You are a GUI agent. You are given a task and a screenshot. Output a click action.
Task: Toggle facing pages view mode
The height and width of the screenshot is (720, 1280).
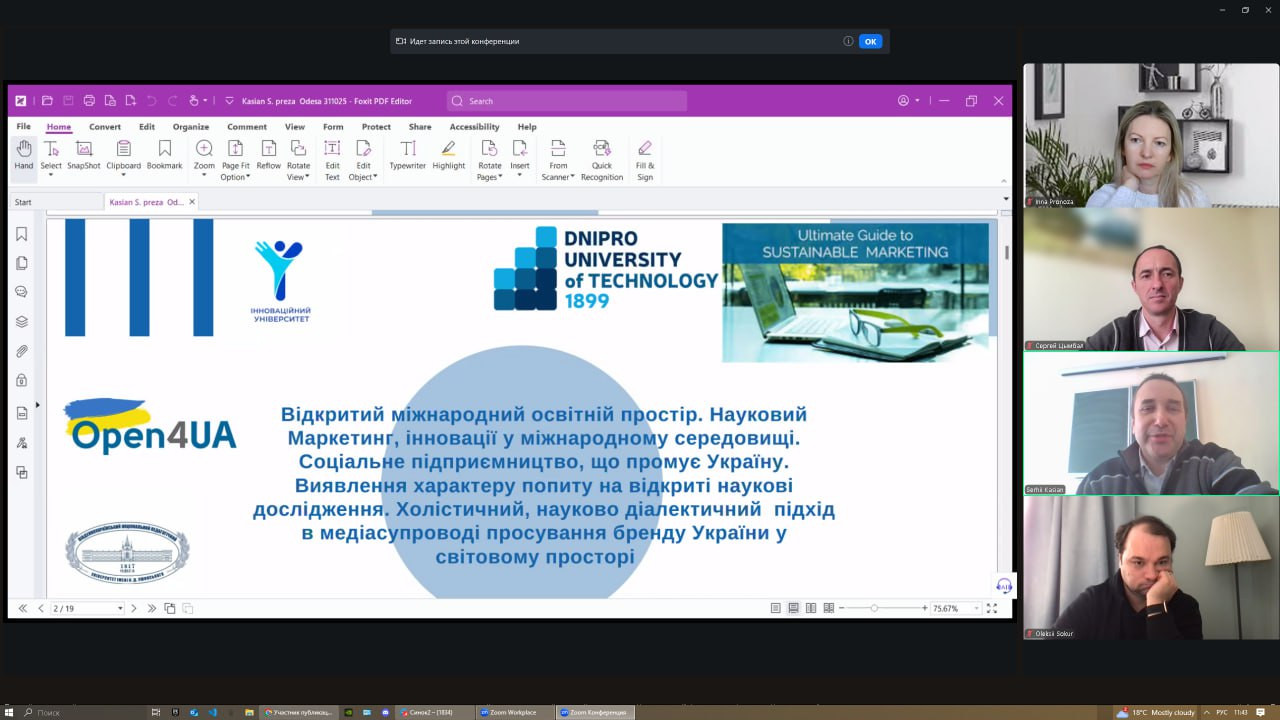(x=811, y=608)
